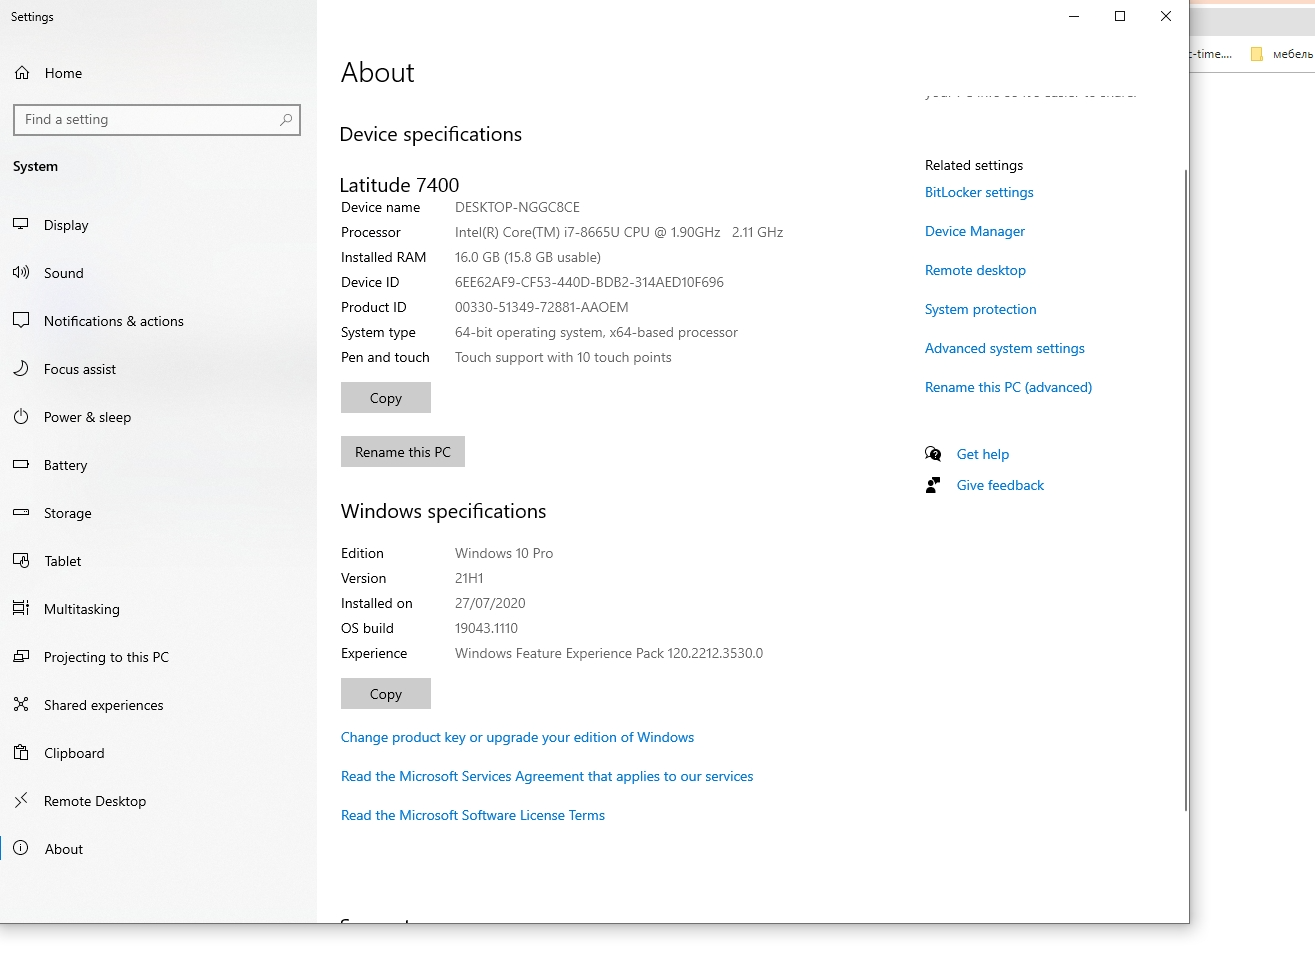Click the Touch support with 10 touch points text
The width and height of the screenshot is (1315, 956).
click(x=563, y=357)
